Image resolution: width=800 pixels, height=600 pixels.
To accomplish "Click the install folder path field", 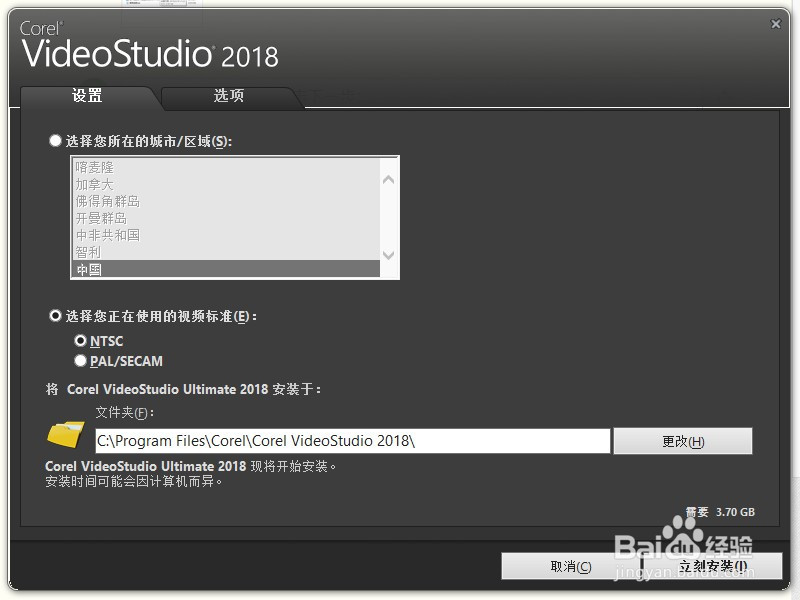I will point(353,441).
